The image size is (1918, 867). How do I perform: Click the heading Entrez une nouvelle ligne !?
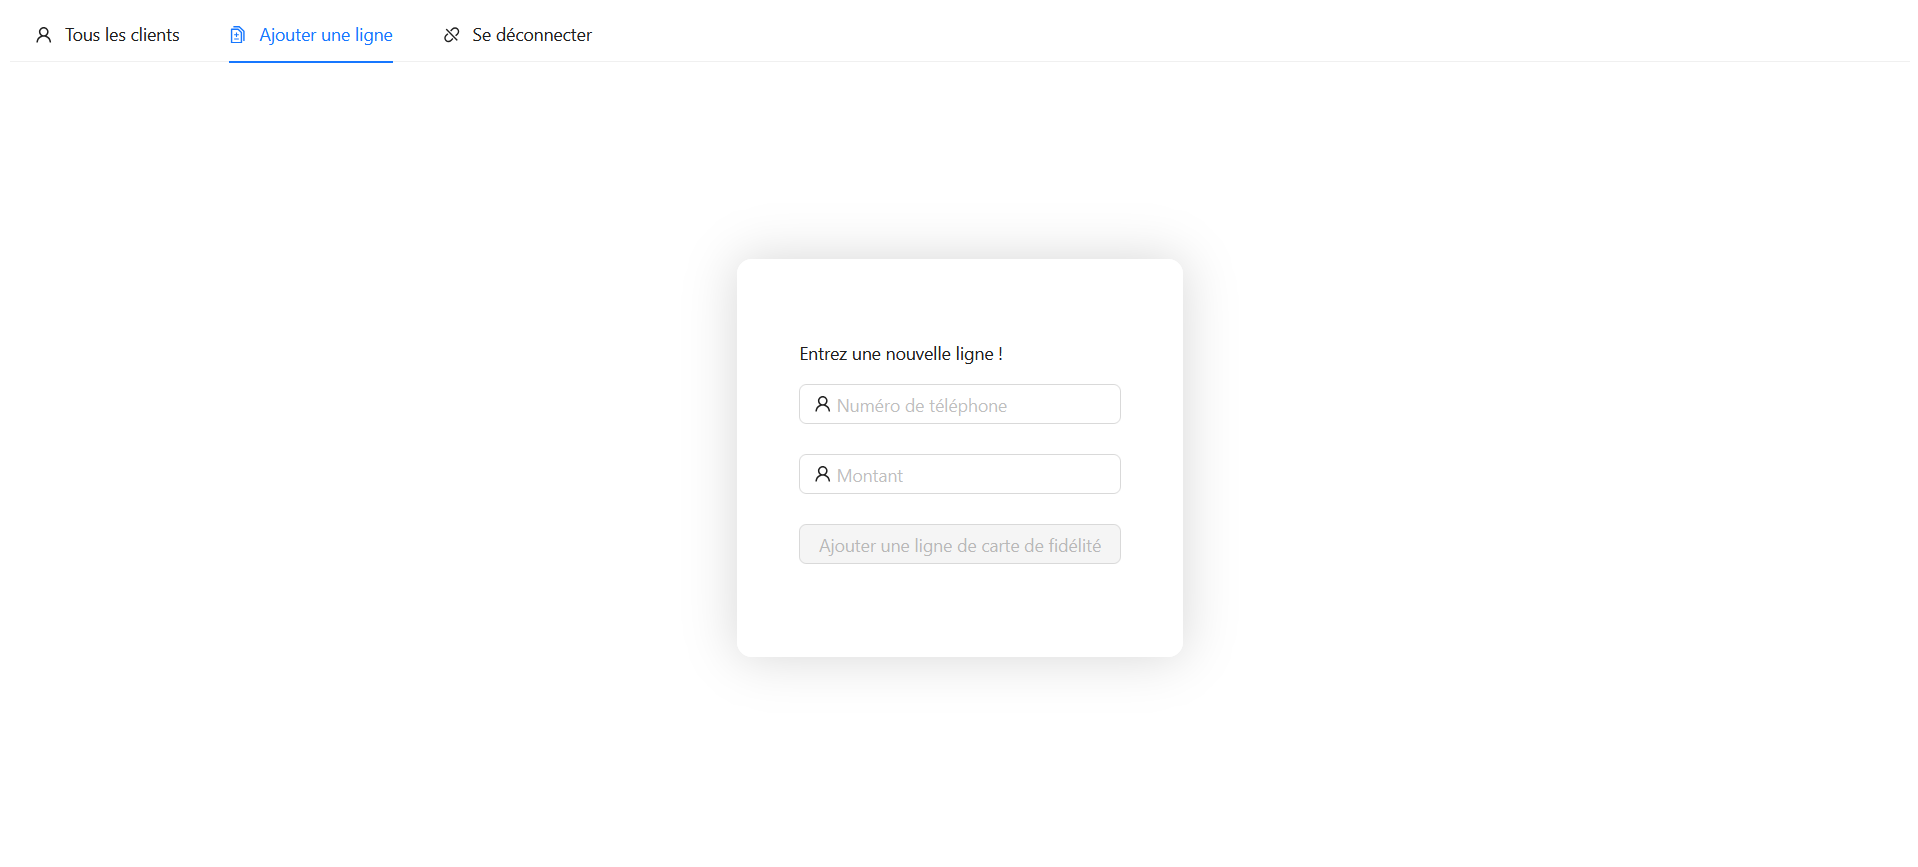(901, 354)
